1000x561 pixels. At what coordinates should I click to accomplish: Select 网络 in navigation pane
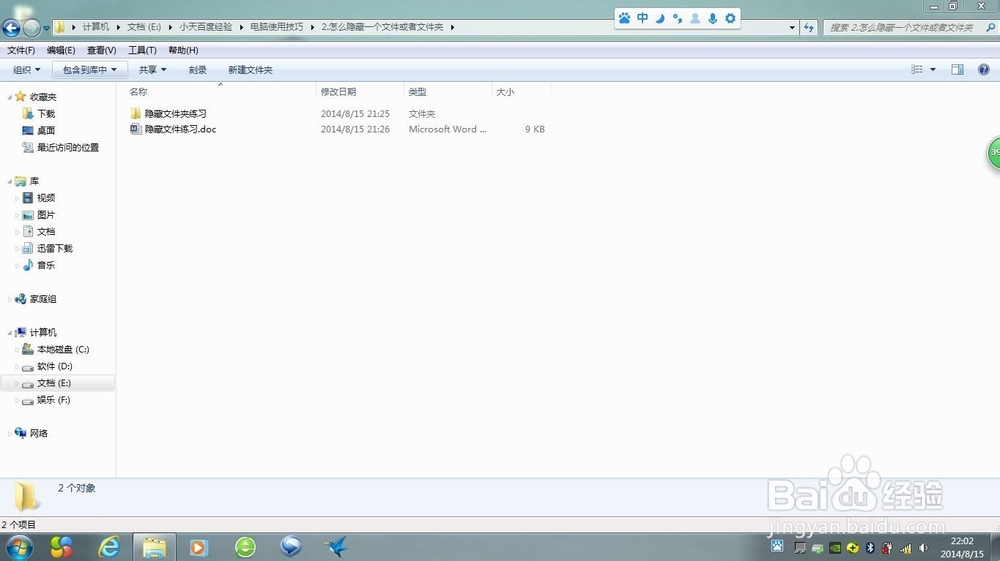38,433
